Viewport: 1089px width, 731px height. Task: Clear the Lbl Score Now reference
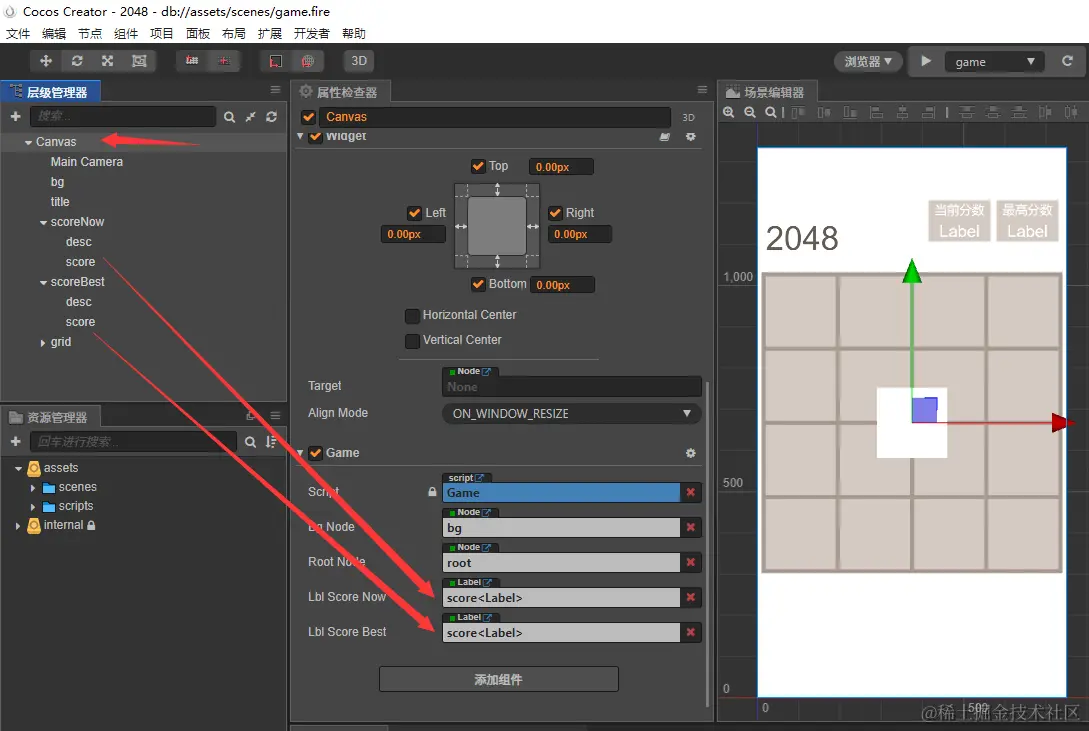(x=690, y=597)
